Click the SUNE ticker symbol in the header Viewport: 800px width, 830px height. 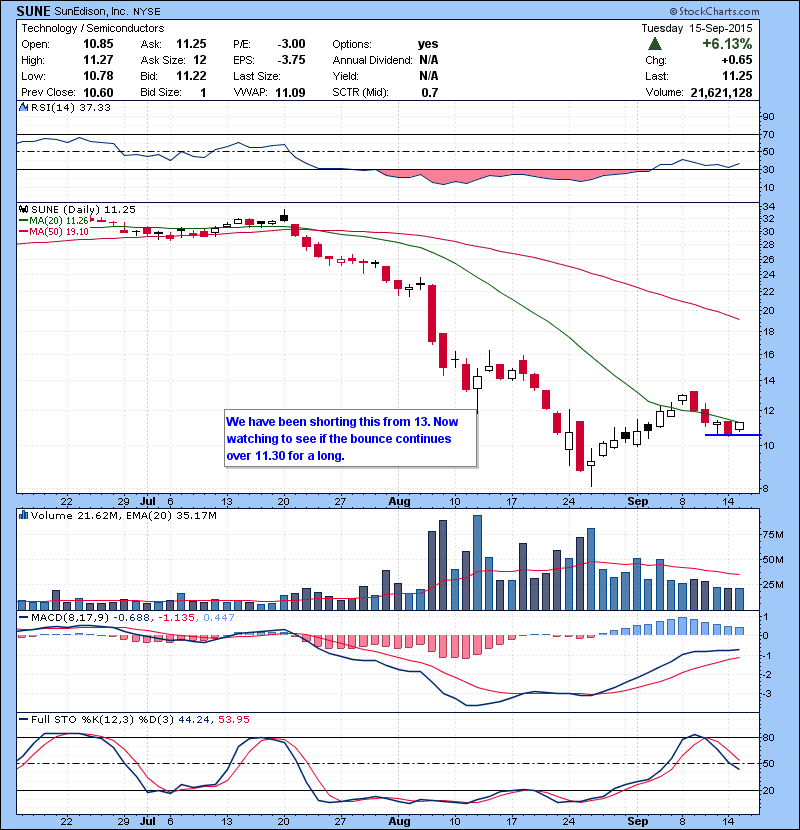[x=33, y=11]
